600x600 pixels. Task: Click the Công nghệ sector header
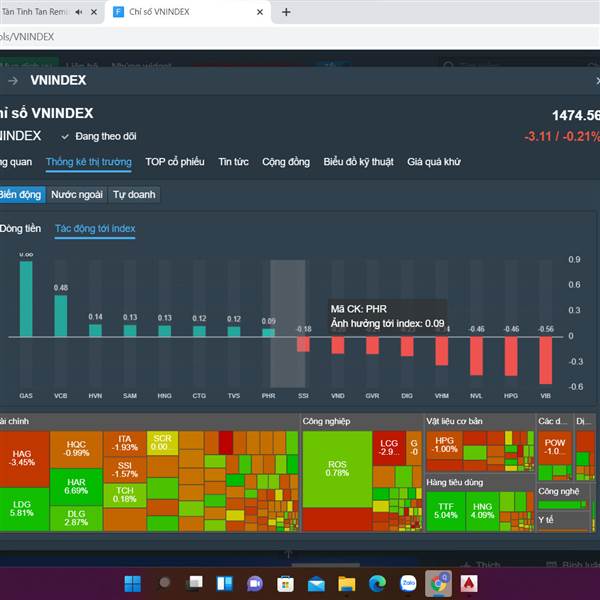(x=565, y=492)
